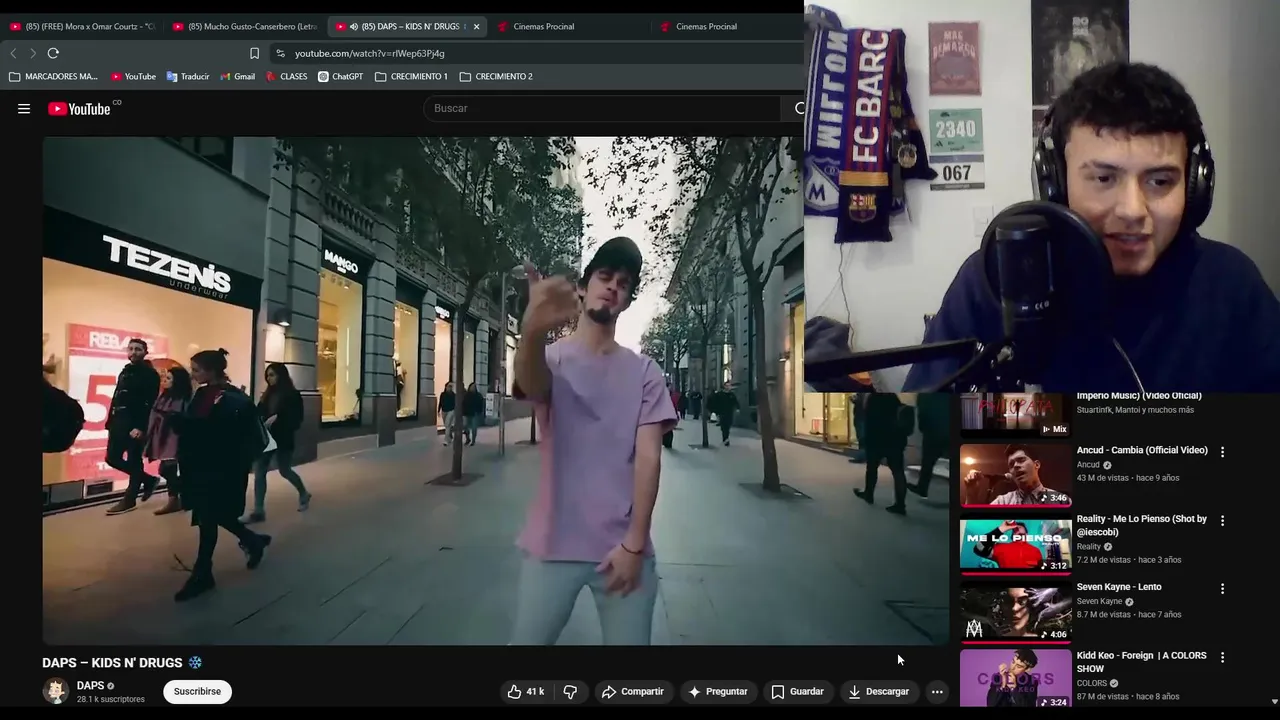Open Ancud - Cambia (Official Video) title
Image resolution: width=1280 pixels, height=720 pixels.
[x=1142, y=450]
